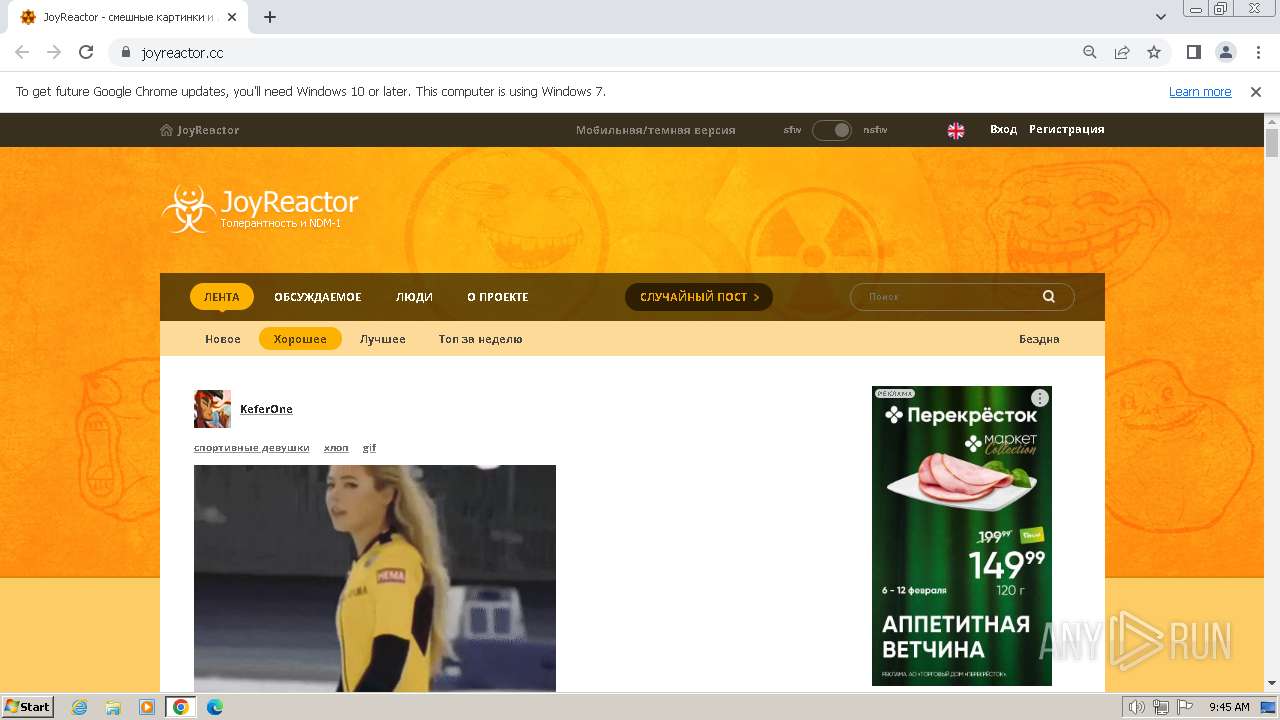Image resolution: width=1280 pixels, height=720 pixels.
Task: Open Chrome's three-dot menu
Action: [x=1256, y=52]
